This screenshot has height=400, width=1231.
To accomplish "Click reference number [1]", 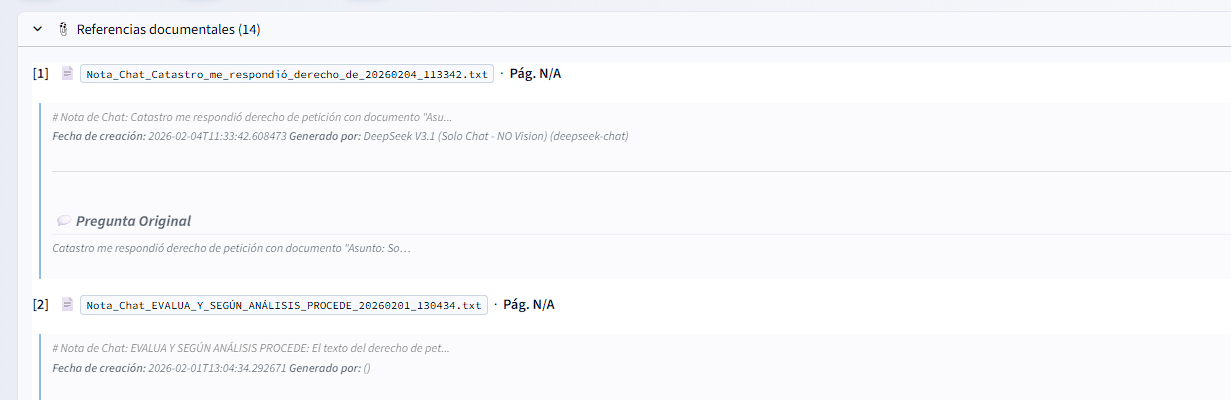I will tap(41, 74).
